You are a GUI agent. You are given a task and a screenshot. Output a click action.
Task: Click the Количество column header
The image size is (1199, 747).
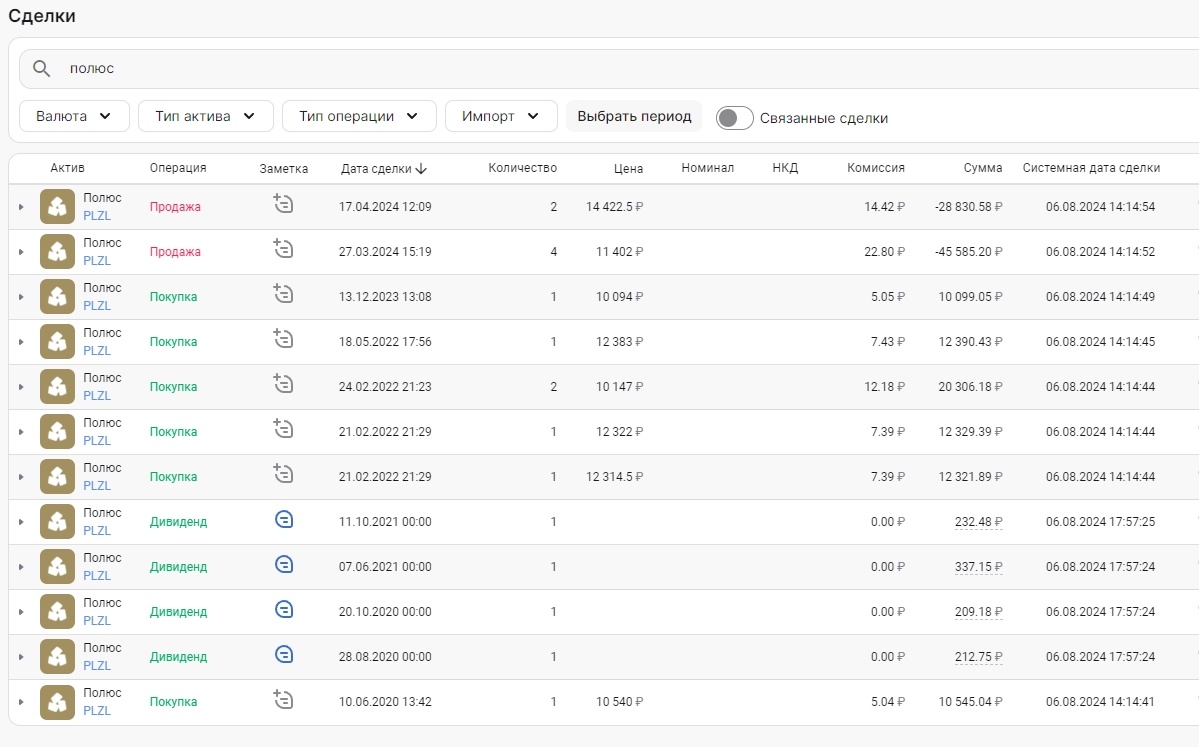pos(522,167)
